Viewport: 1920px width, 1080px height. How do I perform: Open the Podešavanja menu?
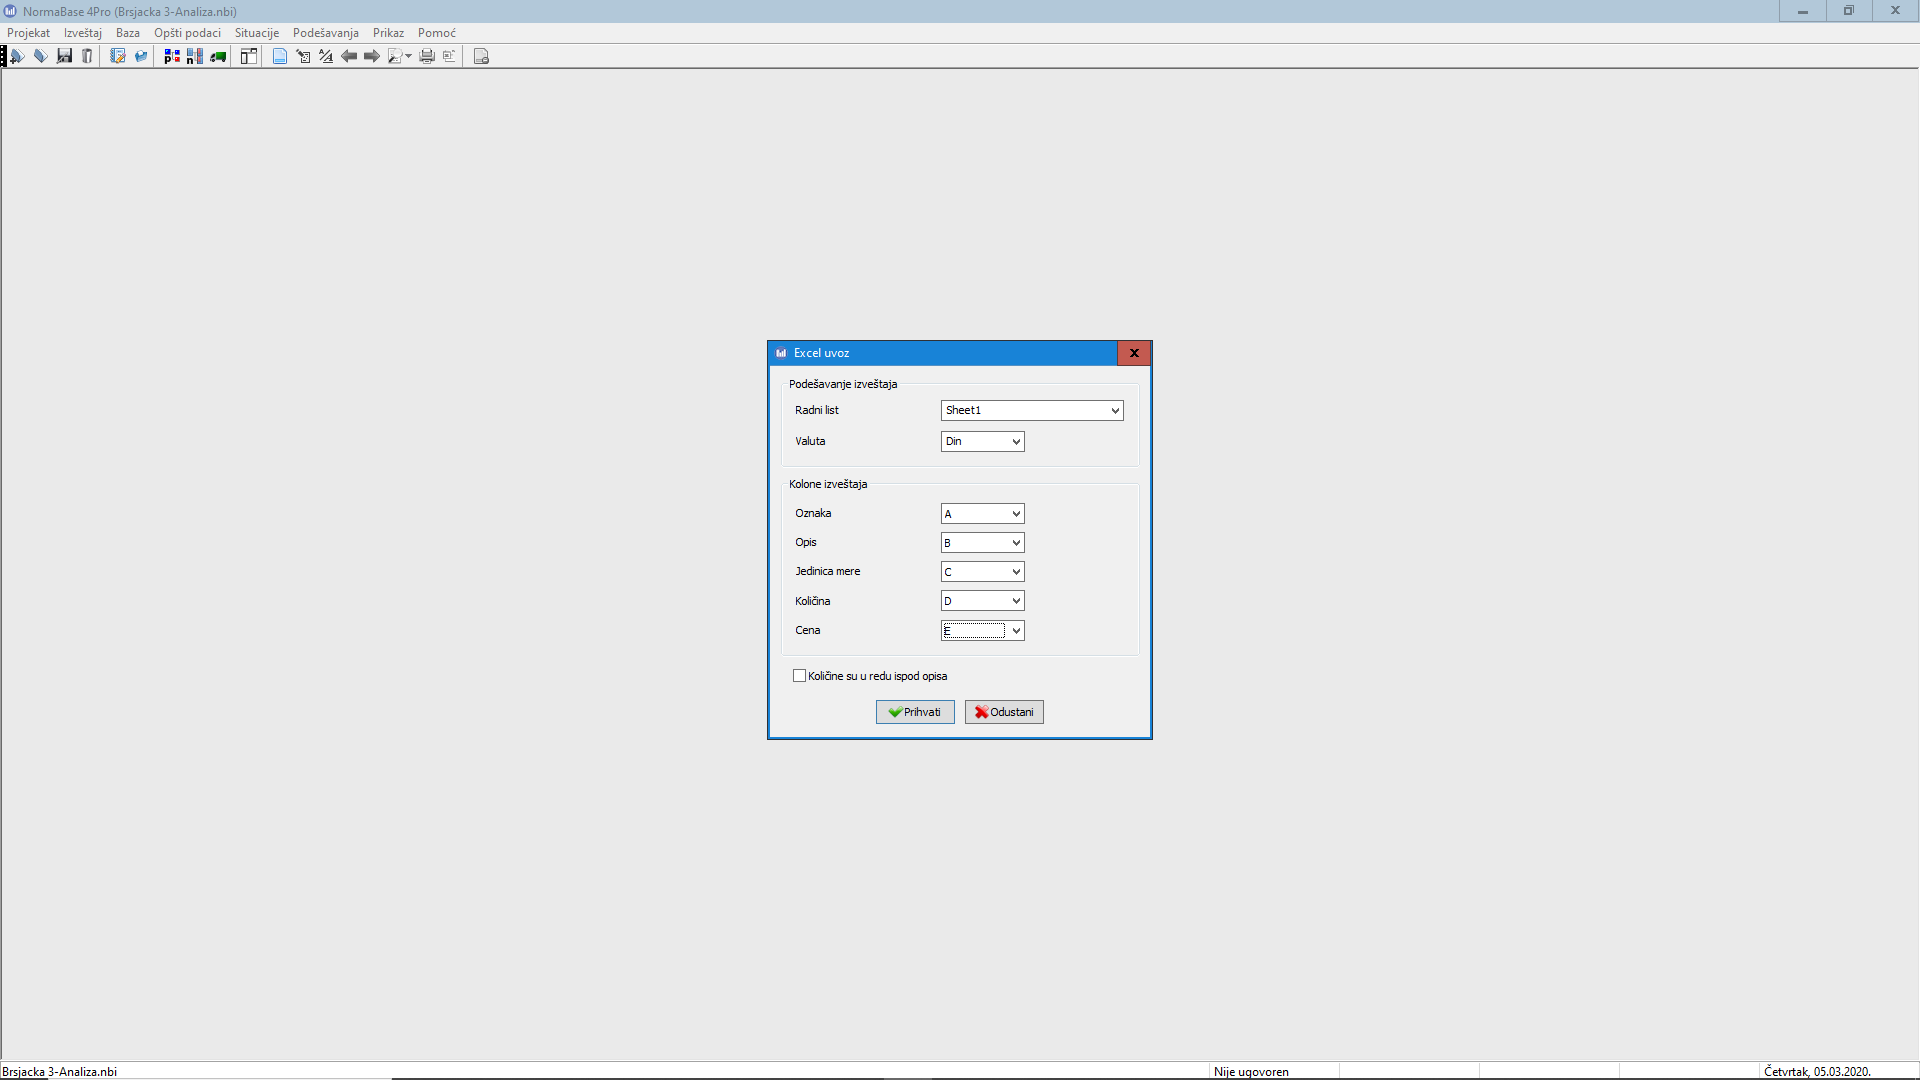[325, 33]
